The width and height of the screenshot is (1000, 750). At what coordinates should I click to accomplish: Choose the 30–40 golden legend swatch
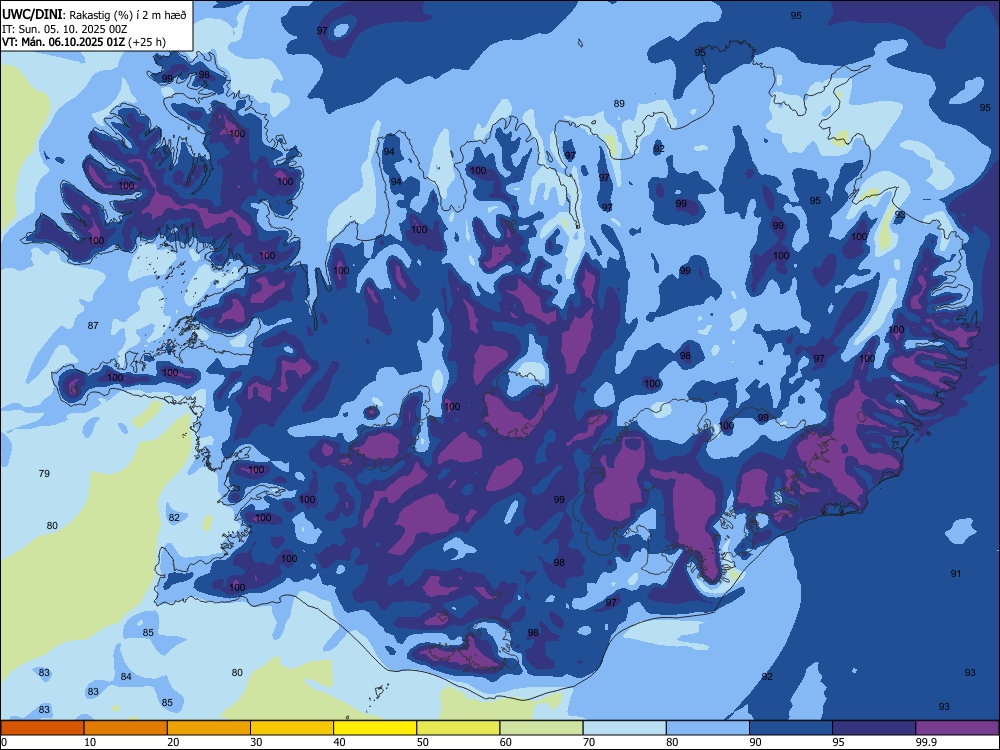point(292,728)
